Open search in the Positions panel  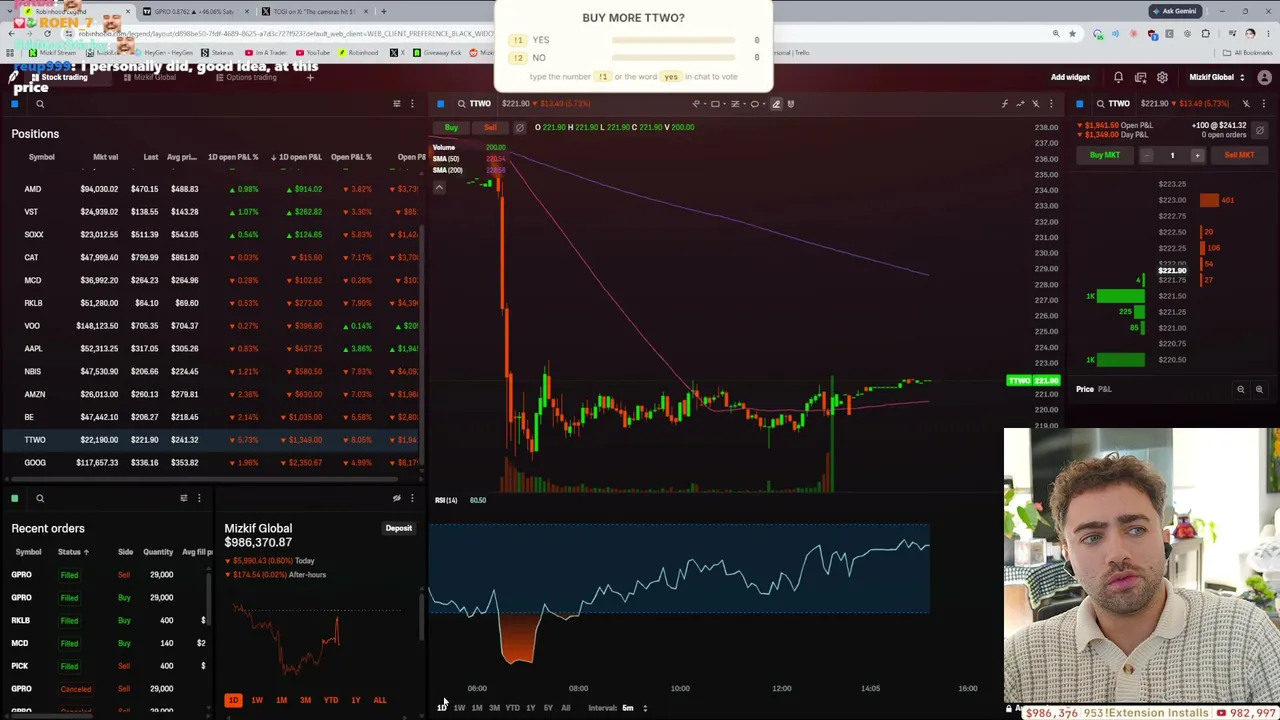pyautogui.click(x=40, y=104)
